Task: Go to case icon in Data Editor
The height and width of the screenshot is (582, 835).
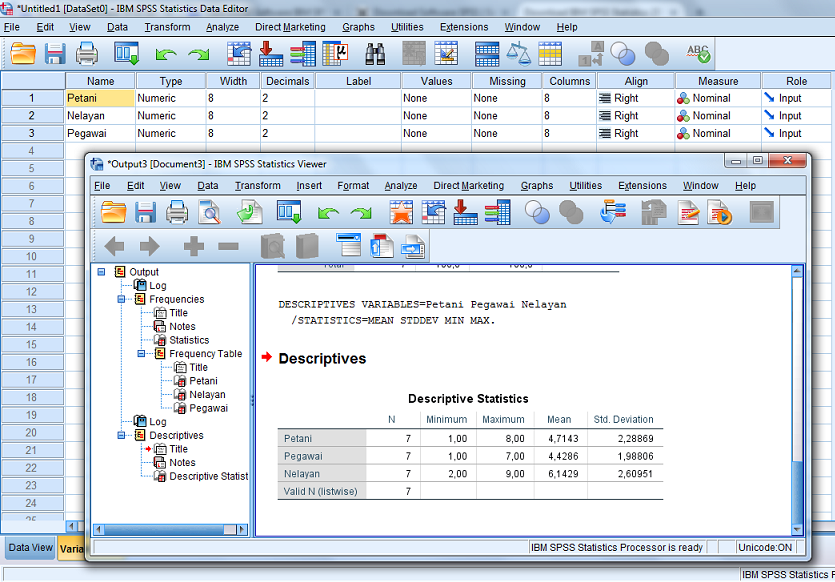Action: (239, 54)
